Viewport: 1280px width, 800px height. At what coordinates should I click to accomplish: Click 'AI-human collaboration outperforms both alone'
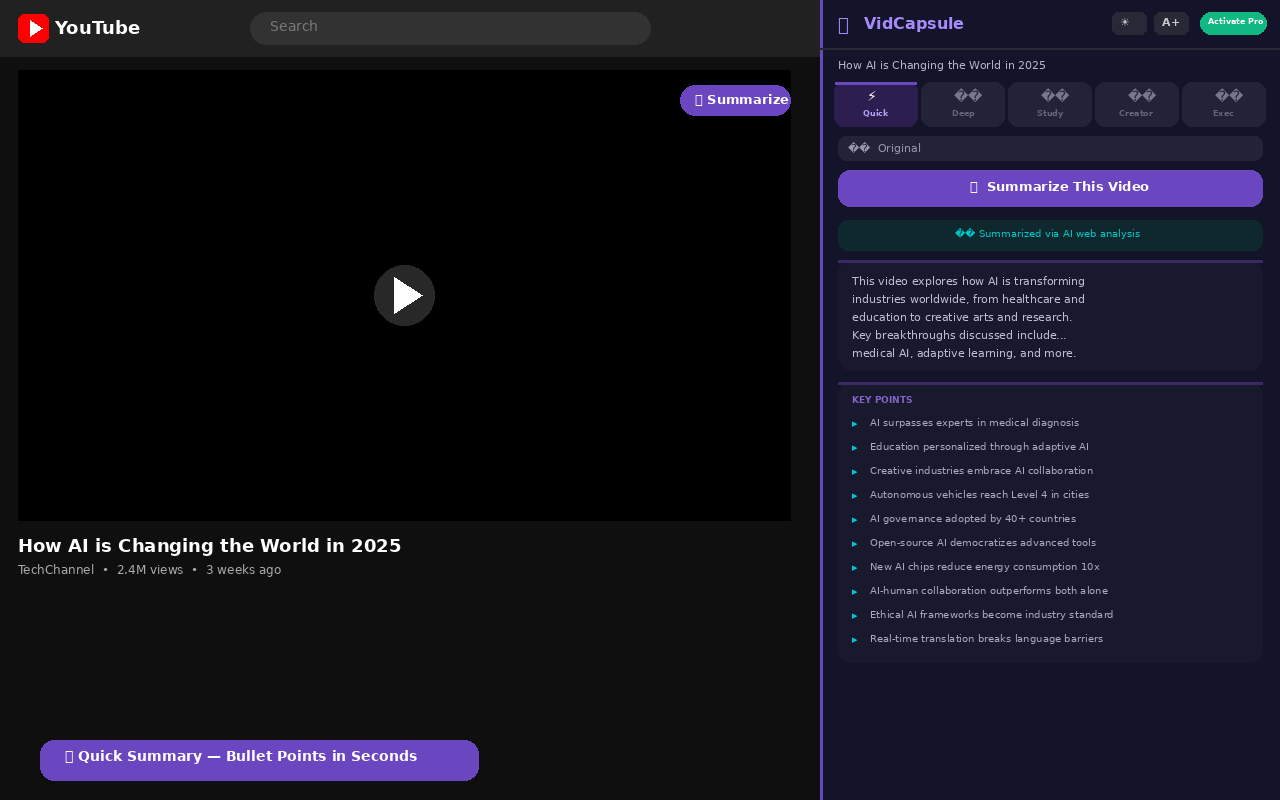pos(989,591)
